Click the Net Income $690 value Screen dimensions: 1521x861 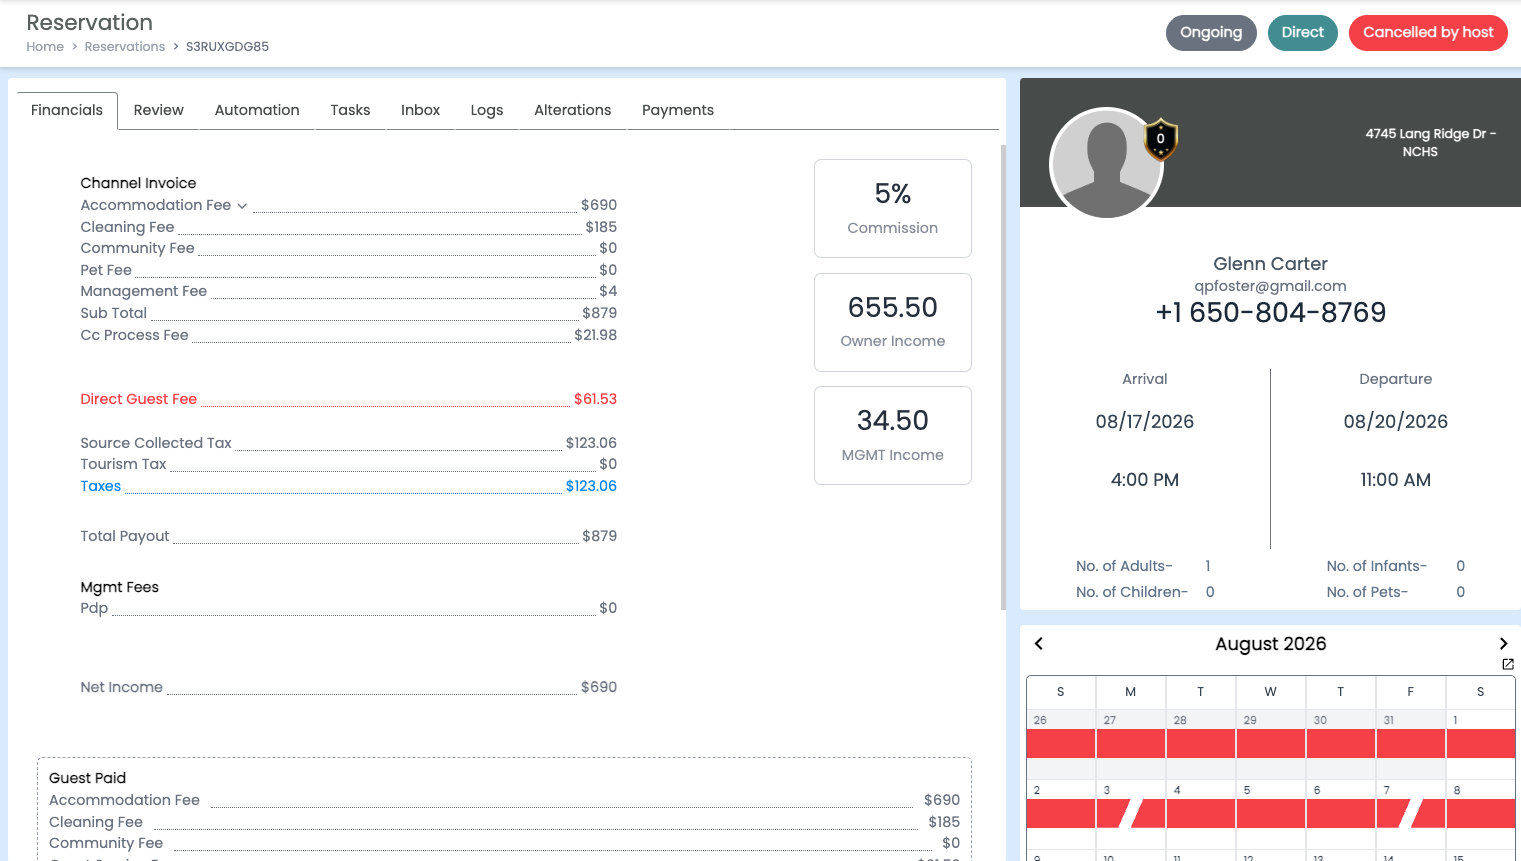tap(599, 687)
